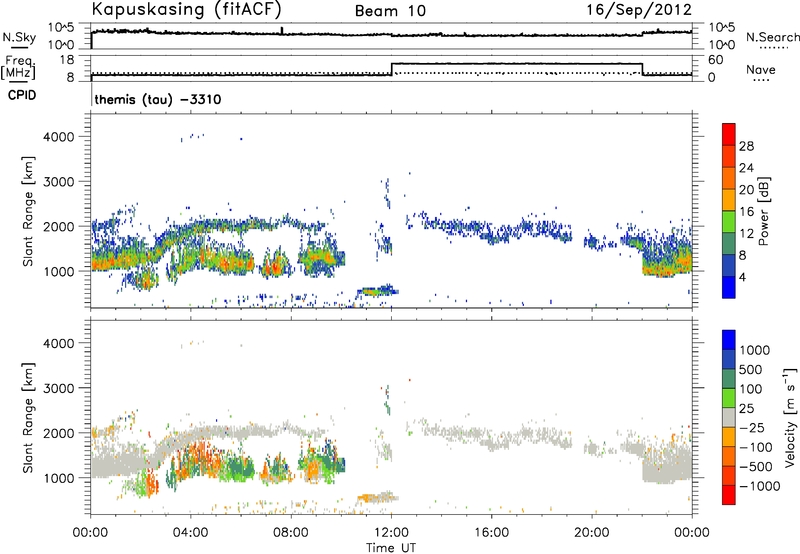Click the "Beam 10" header label
The height and width of the screenshot is (554, 800).
[x=390, y=11]
